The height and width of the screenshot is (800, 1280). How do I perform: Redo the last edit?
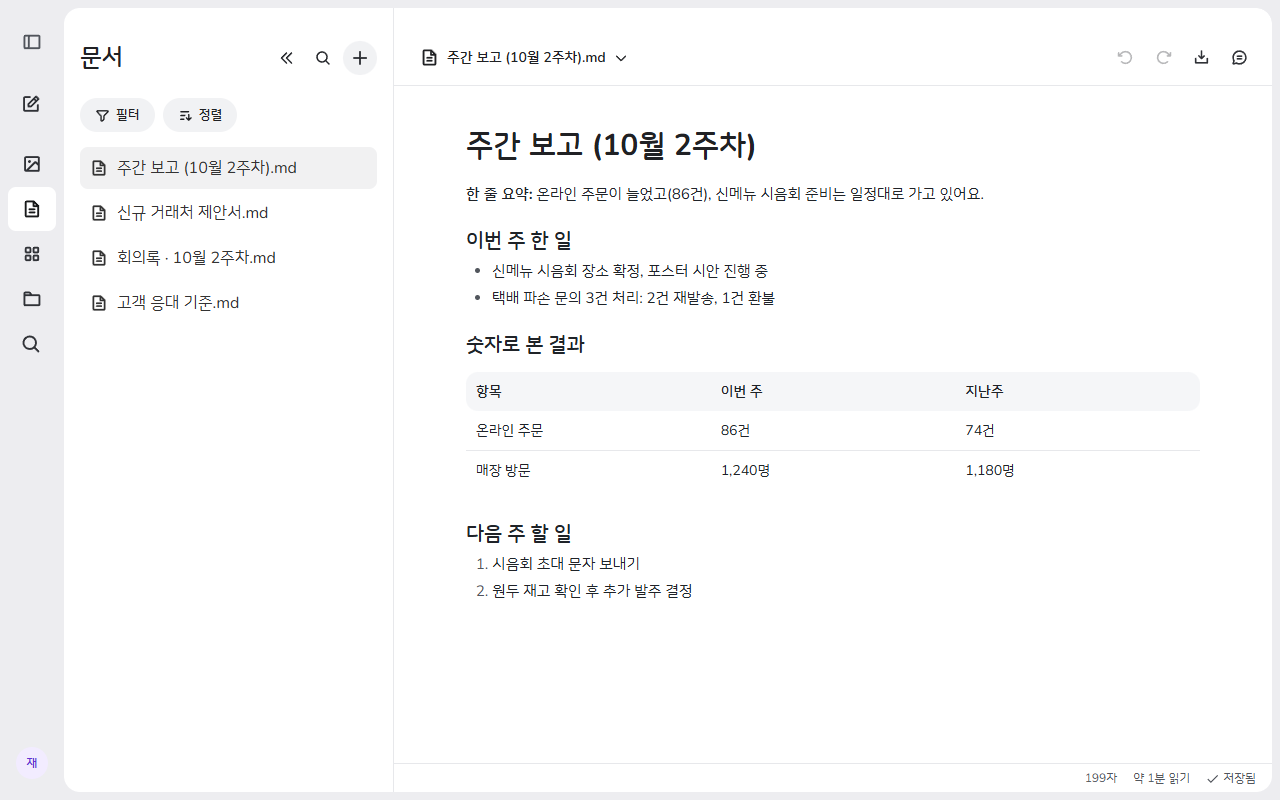[x=1163, y=58]
